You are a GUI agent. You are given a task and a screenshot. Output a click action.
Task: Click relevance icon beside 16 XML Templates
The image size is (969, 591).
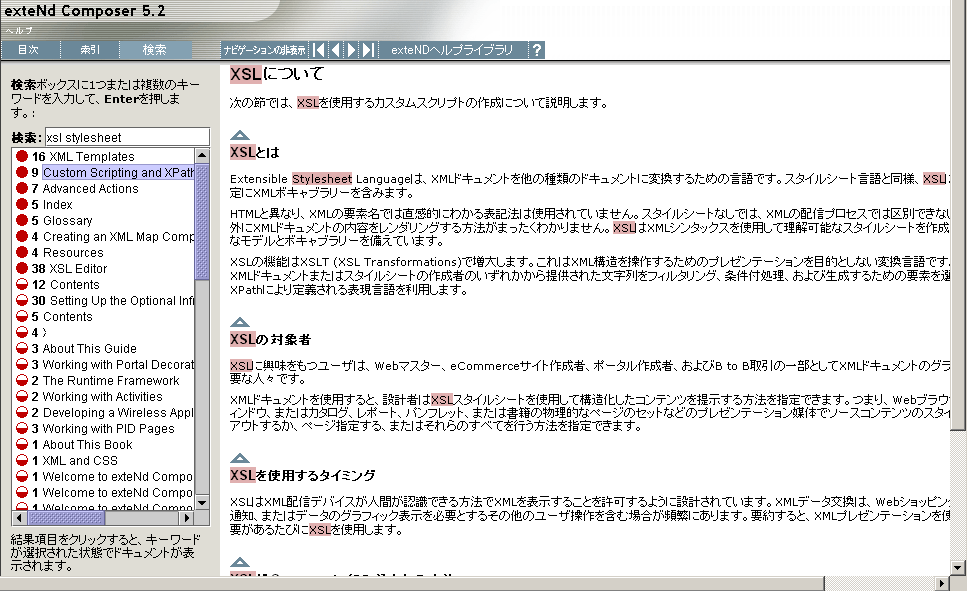click(x=22, y=156)
